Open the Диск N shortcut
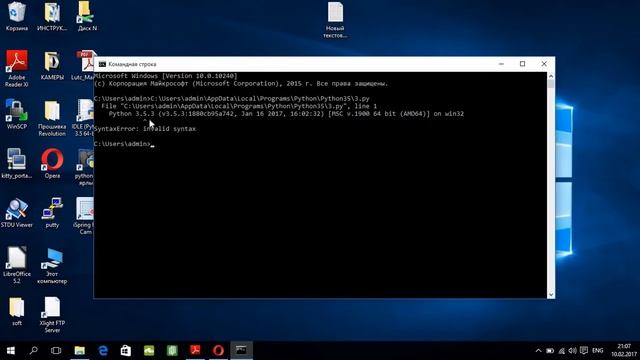Screen dimensions: 640x360 click(x=87, y=16)
